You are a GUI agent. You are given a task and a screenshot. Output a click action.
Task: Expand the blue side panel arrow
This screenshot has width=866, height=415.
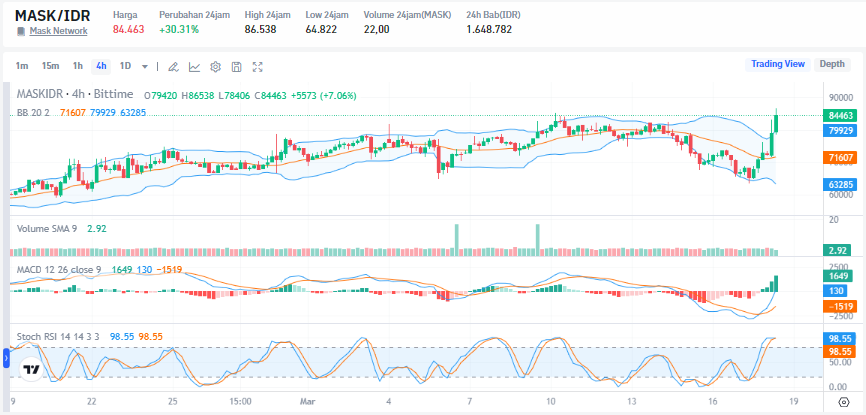(x=7, y=358)
